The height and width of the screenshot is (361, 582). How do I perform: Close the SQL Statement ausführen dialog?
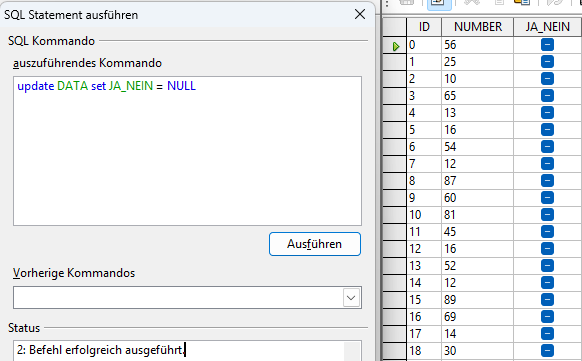coord(360,14)
